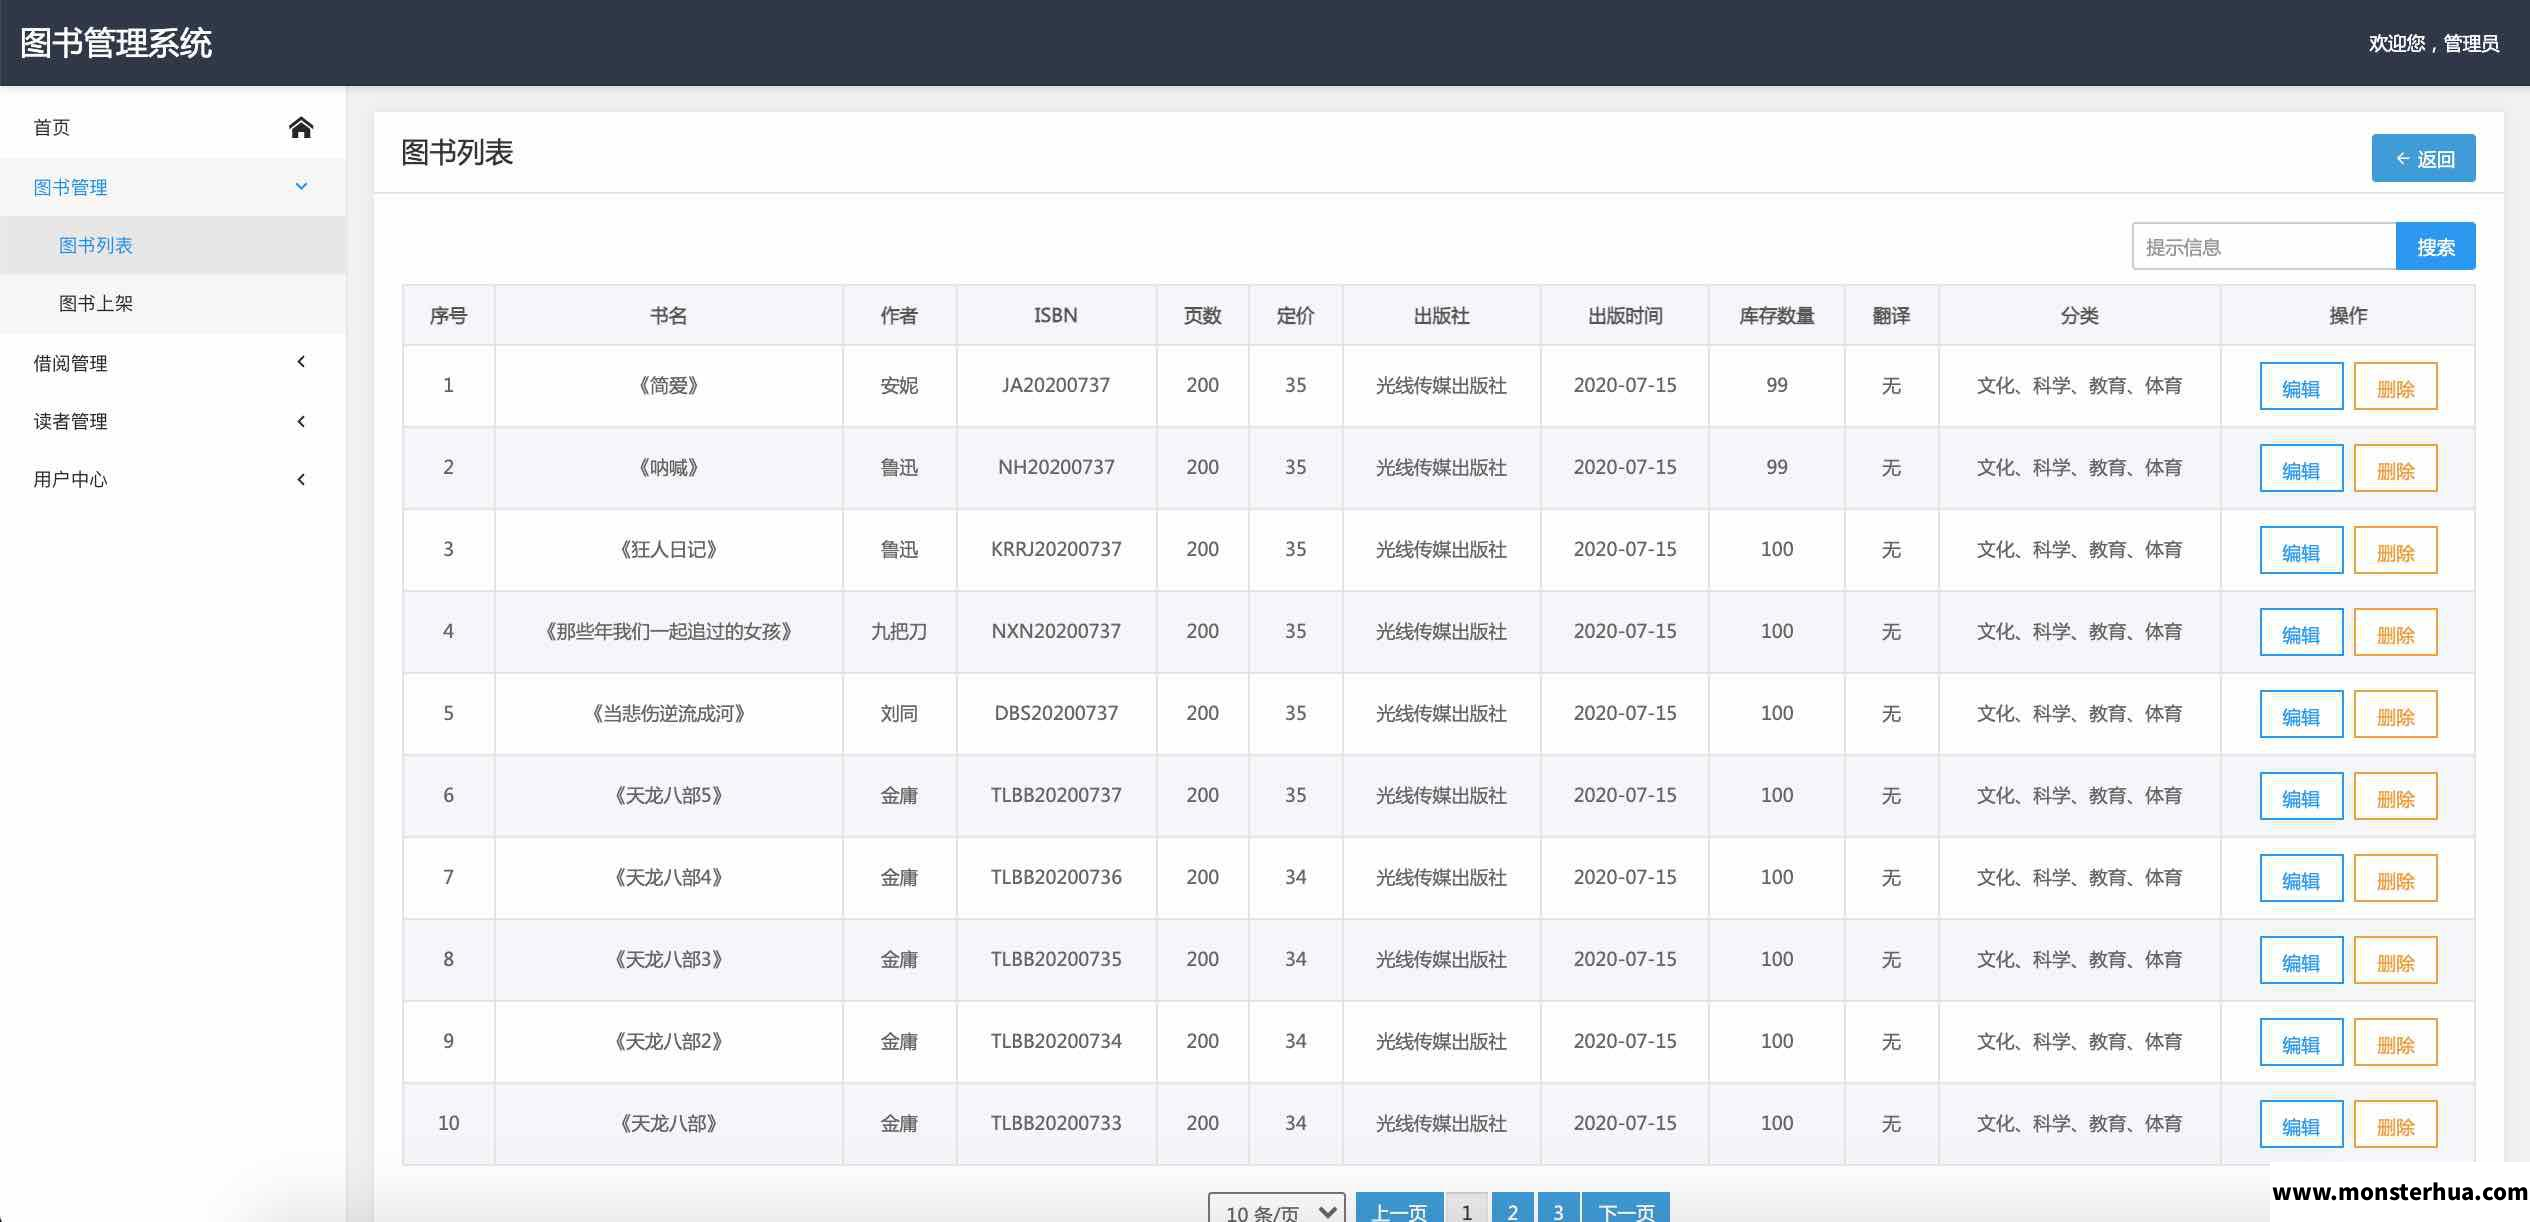Click the 书名 column header
The height and width of the screenshot is (1222, 2530).
coord(668,315)
